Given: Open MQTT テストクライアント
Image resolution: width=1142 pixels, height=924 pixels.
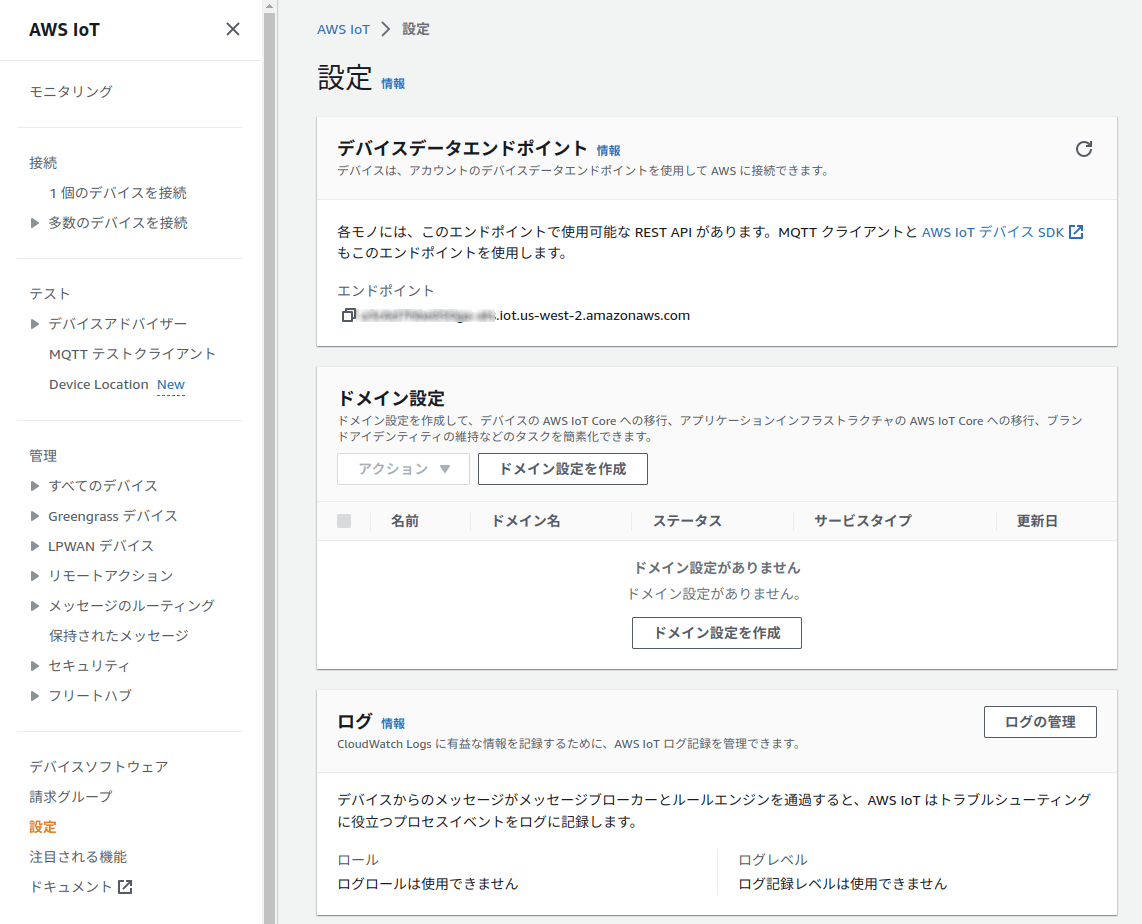Looking at the screenshot, I should point(133,354).
